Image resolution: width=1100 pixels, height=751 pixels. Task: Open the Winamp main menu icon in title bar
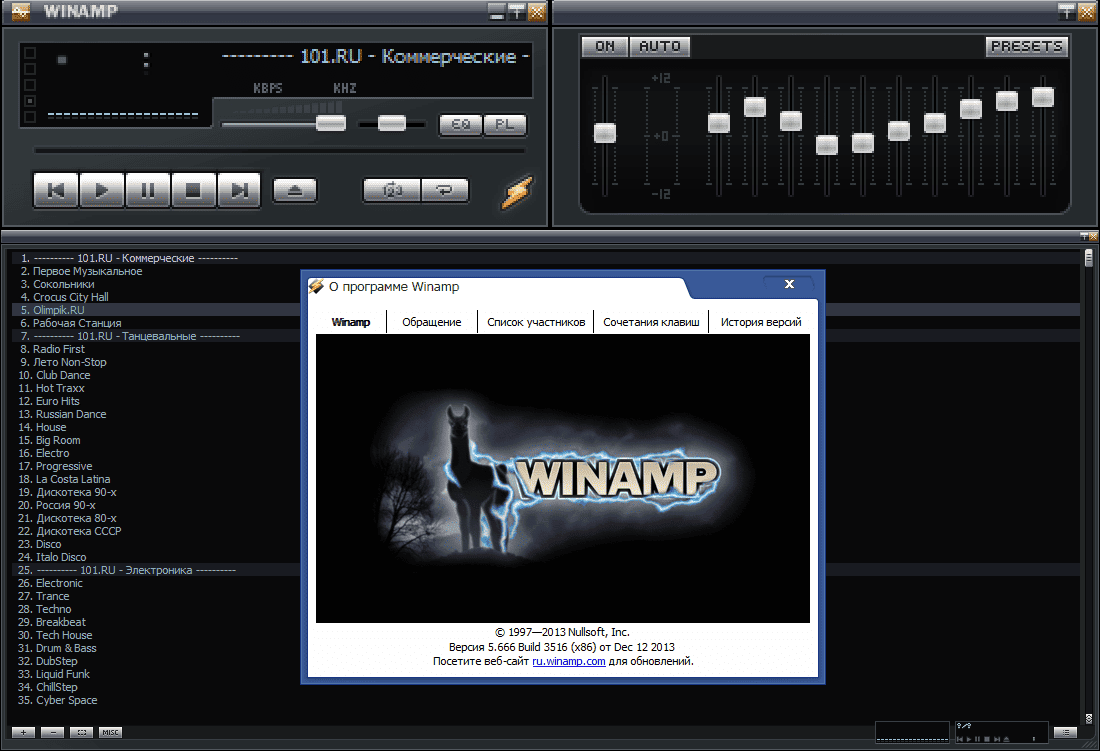[x=21, y=11]
